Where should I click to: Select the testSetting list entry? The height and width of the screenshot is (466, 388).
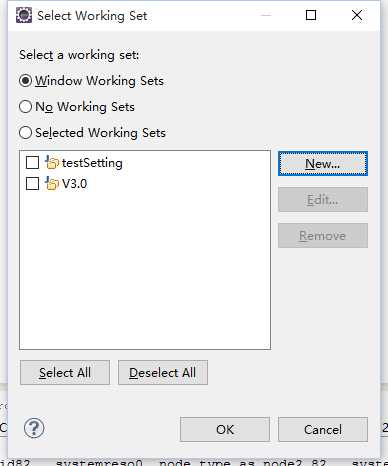[92, 163]
